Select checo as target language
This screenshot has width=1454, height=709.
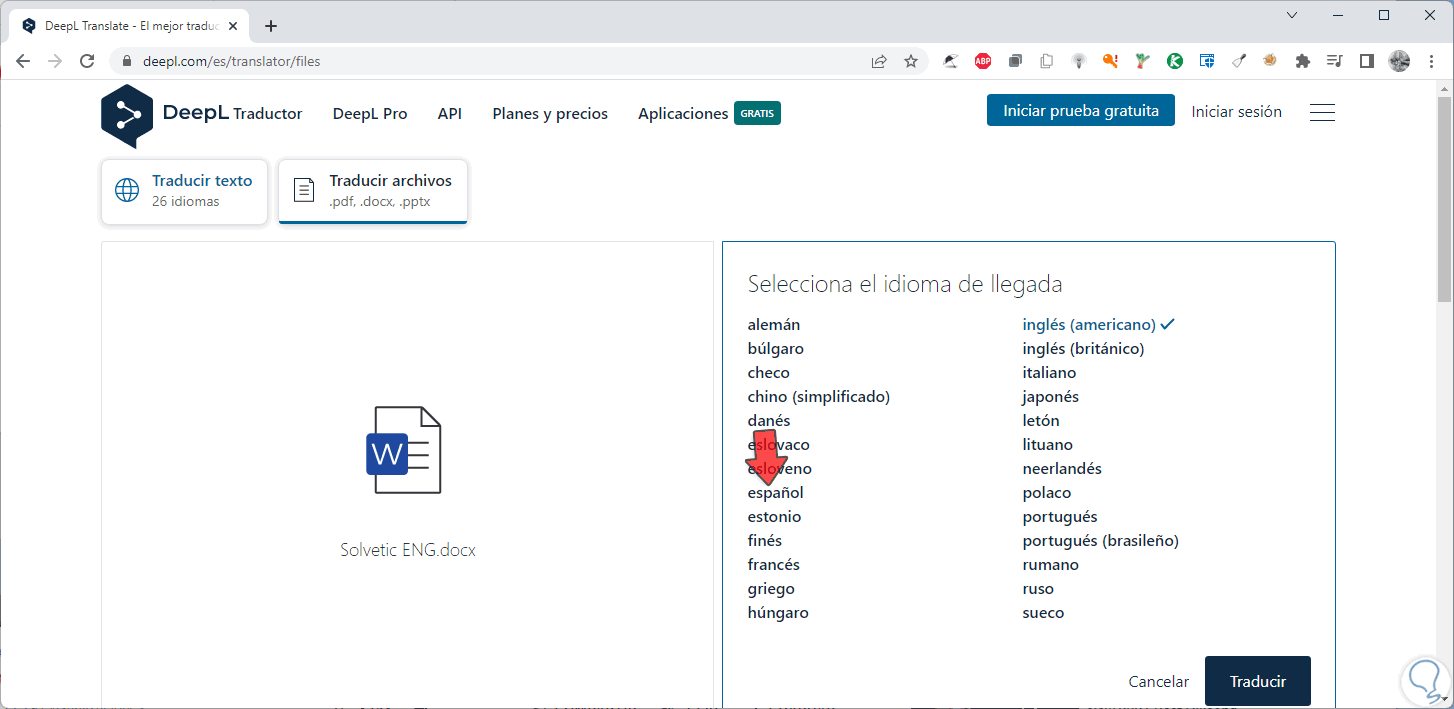768,372
